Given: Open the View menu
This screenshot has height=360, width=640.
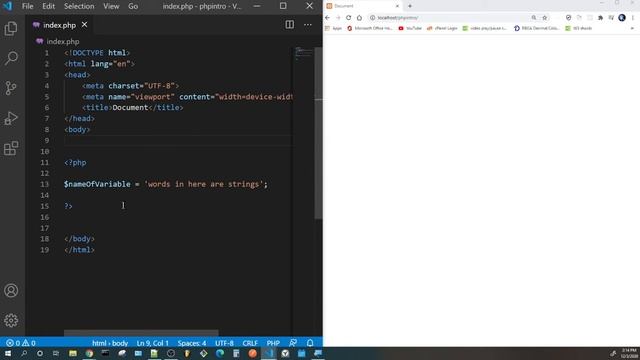Looking at the screenshot, I should 111,6.
